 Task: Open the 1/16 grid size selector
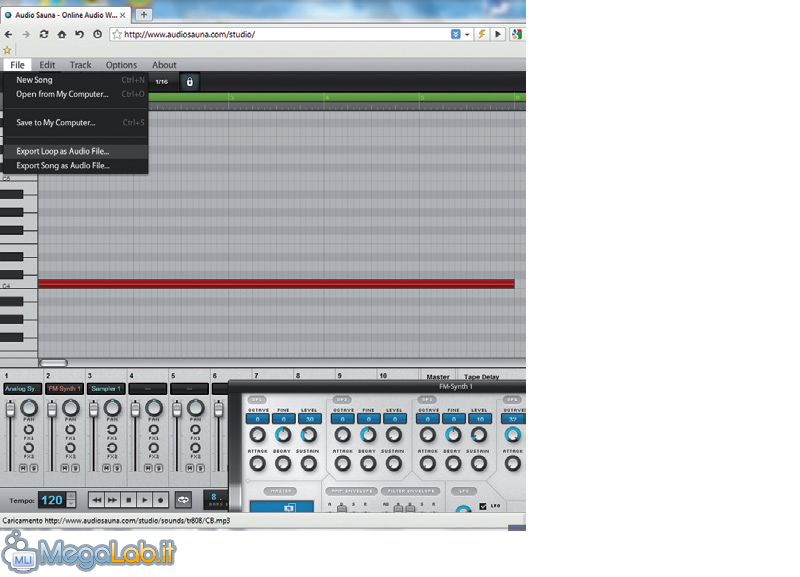click(162, 82)
